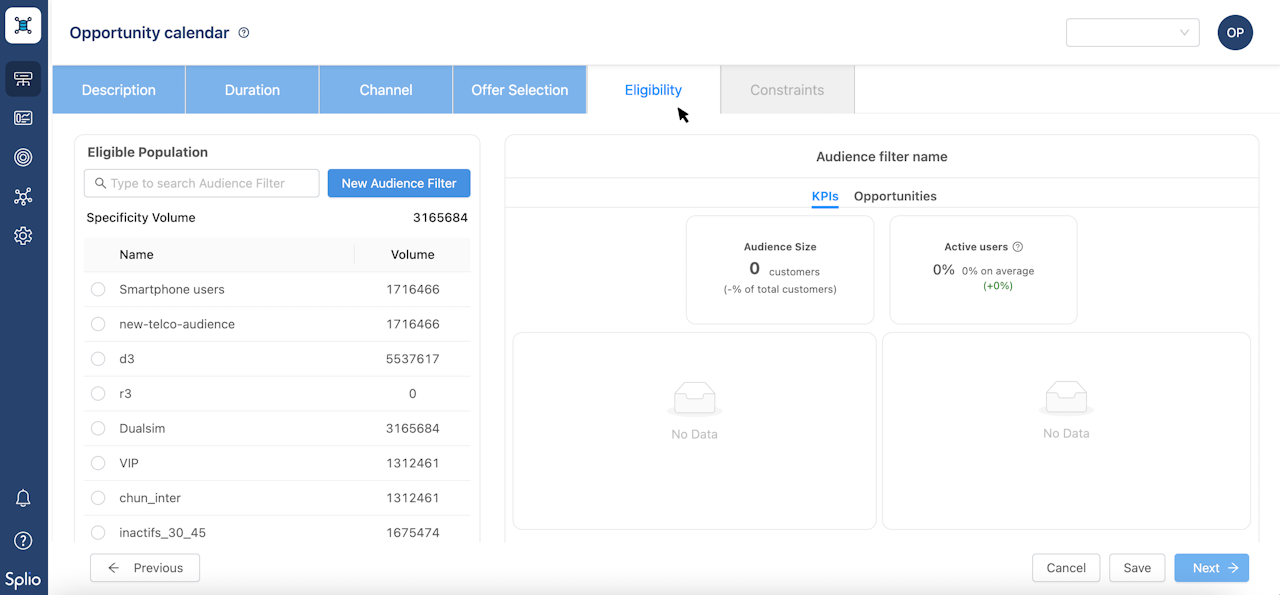Viewport: 1280px width, 595px height.
Task: Open the help question mark sidebar icon
Action: tap(23, 540)
